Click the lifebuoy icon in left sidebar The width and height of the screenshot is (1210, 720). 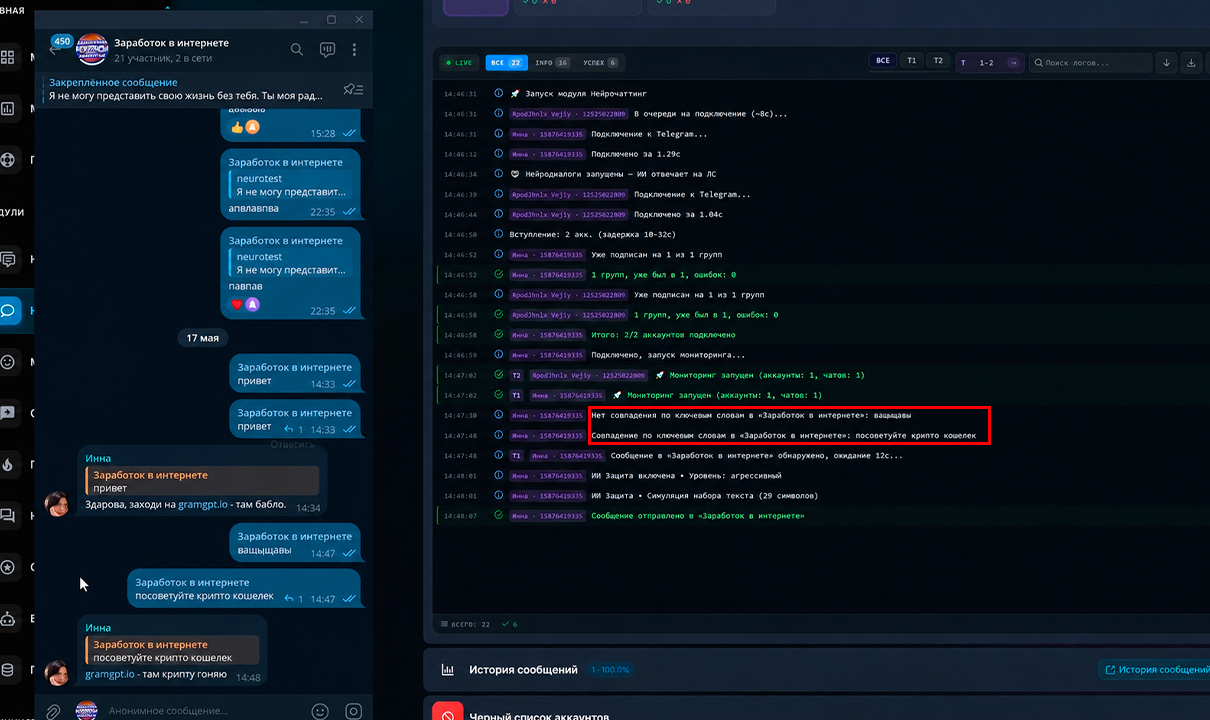tap(8, 160)
